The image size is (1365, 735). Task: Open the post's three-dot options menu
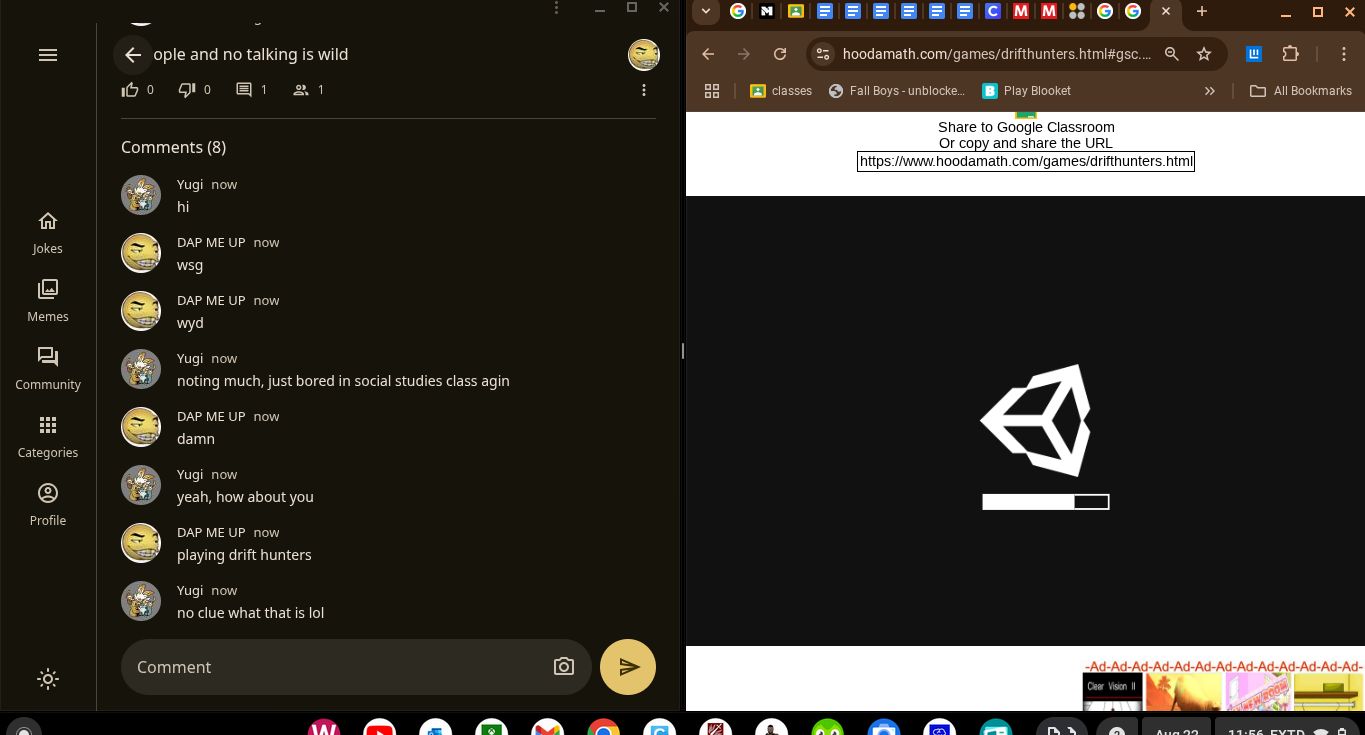(644, 90)
